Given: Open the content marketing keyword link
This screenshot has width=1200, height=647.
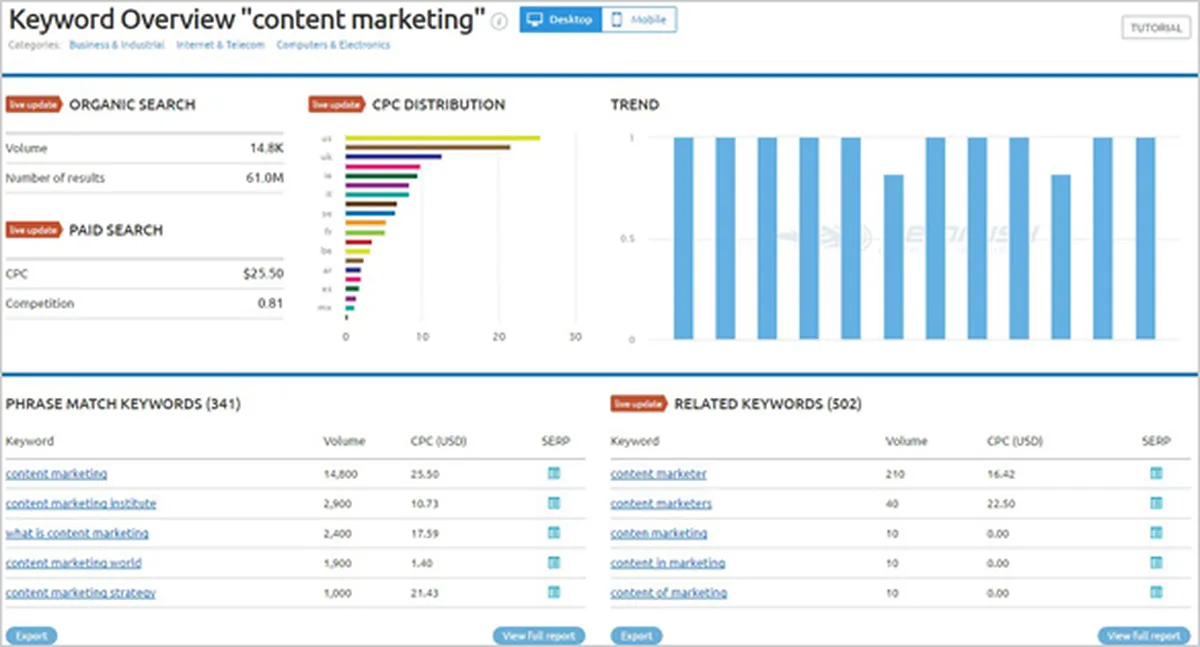Looking at the screenshot, I should (x=56, y=474).
